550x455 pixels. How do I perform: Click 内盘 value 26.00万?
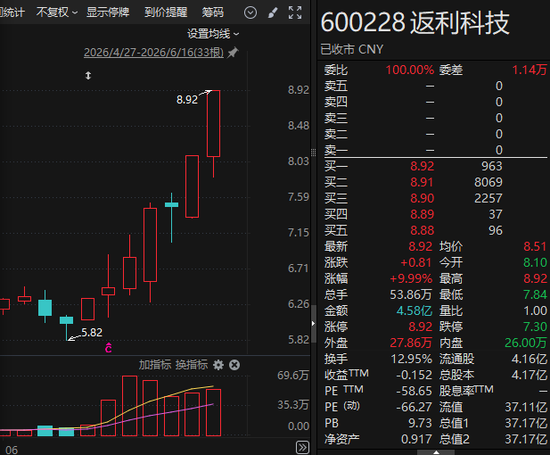point(525,343)
